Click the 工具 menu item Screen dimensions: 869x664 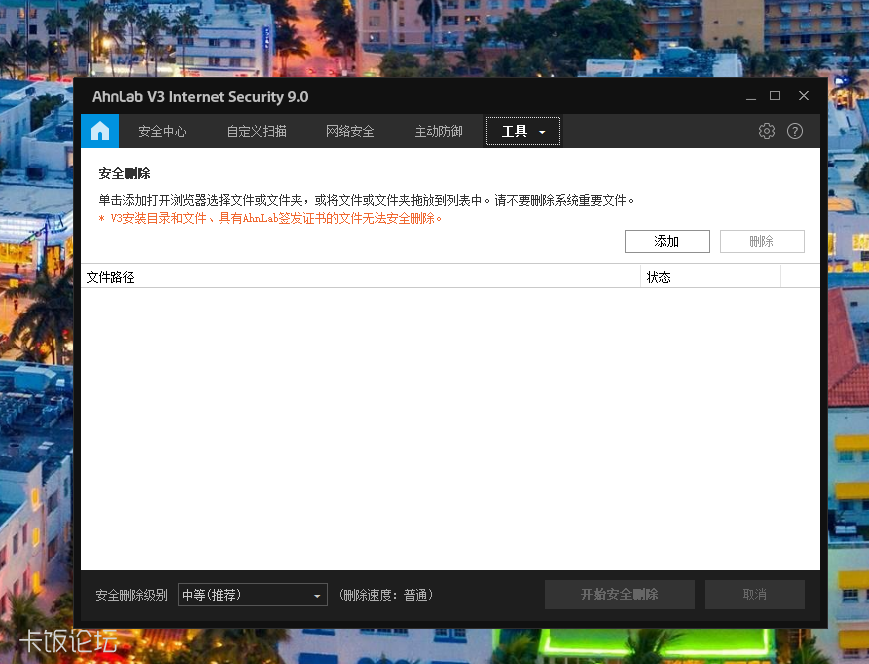coord(513,131)
